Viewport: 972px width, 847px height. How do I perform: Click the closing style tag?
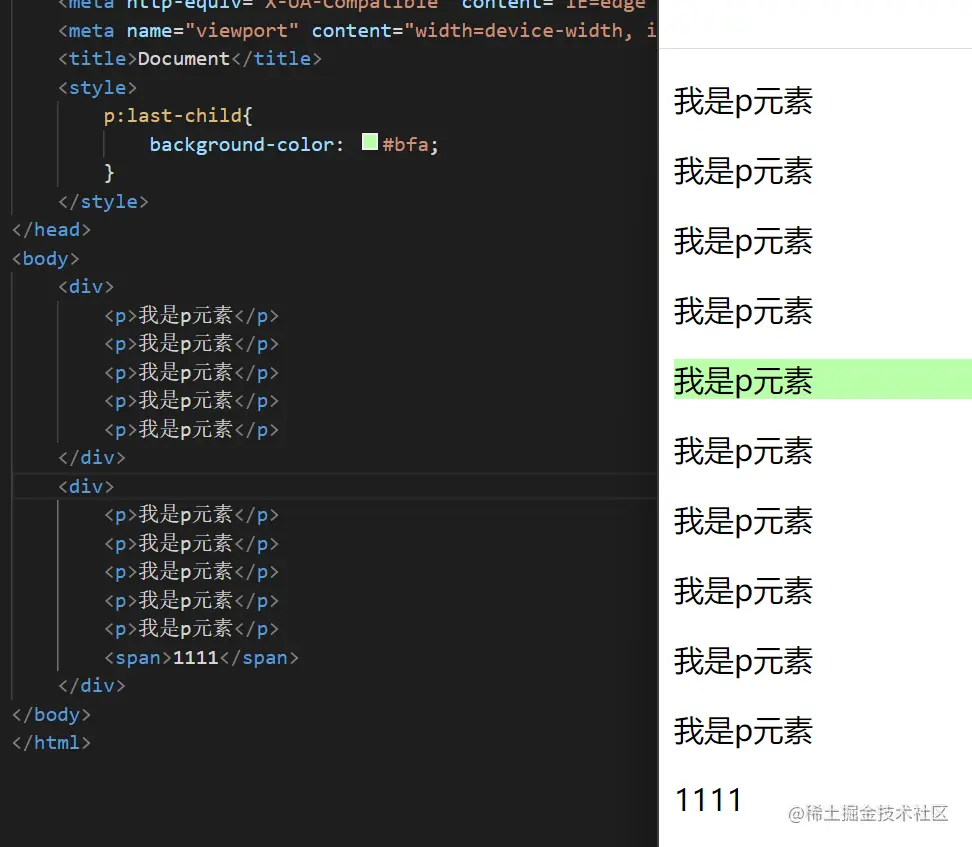pyautogui.click(x=103, y=202)
